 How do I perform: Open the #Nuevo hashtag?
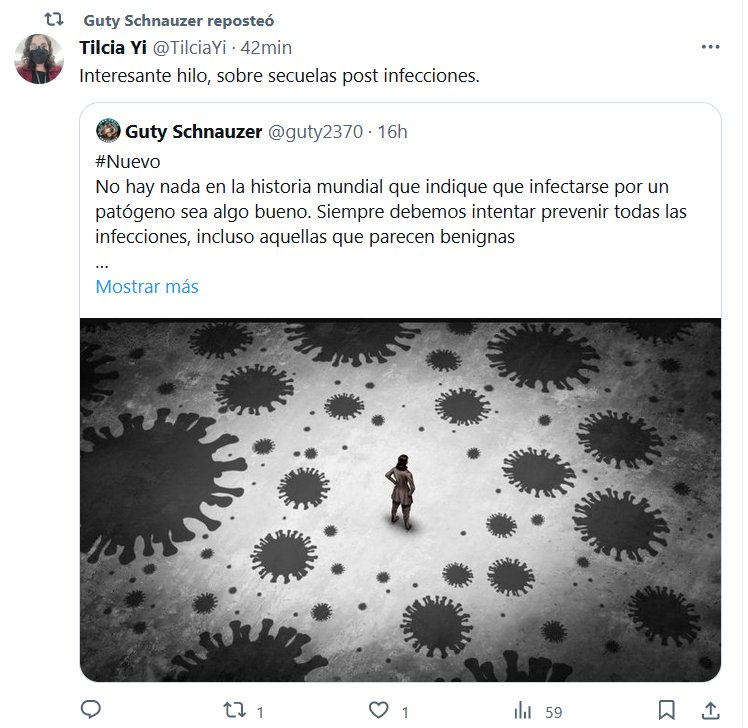point(128,162)
